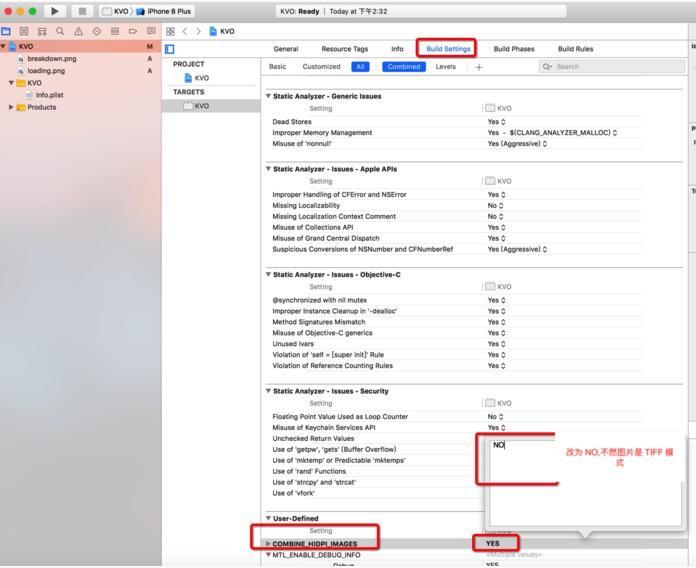
Task: Select Info.plist in navigator
Action: [49, 95]
